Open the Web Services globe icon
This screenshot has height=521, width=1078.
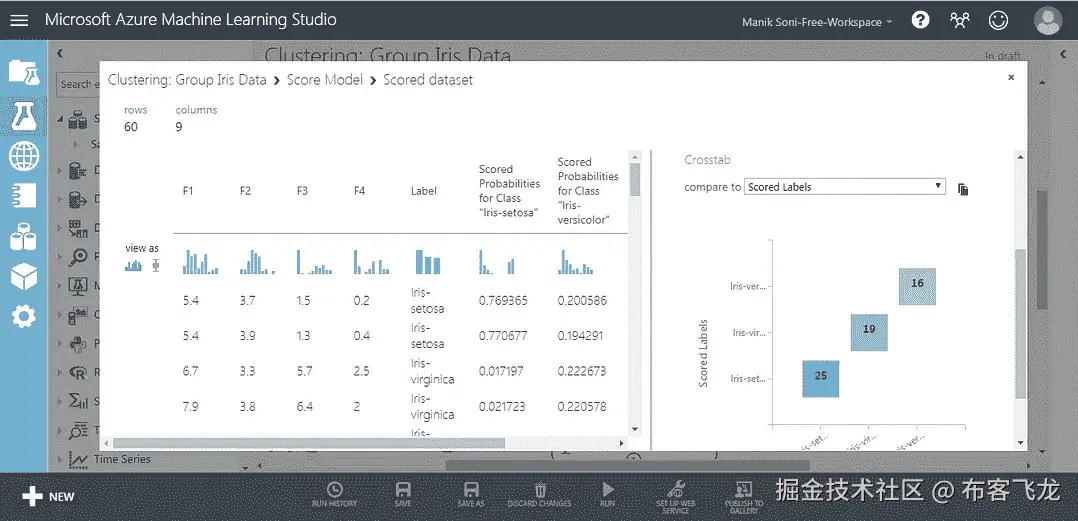(23, 156)
